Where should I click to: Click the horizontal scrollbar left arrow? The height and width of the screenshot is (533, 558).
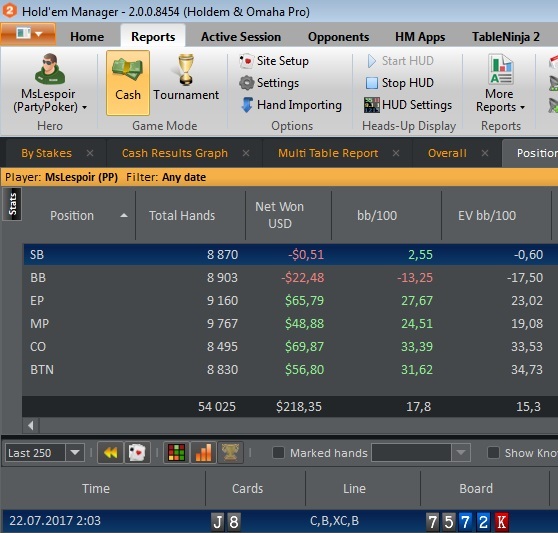pos(31,425)
